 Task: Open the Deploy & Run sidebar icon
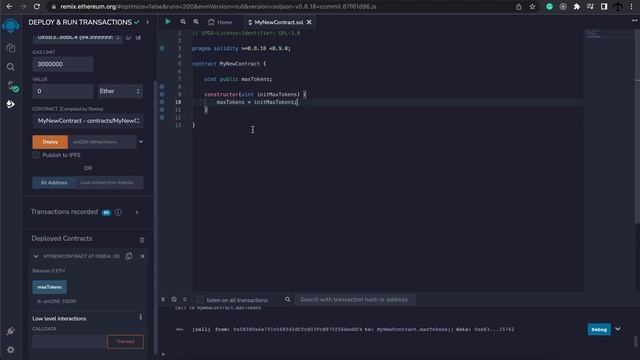(11, 104)
